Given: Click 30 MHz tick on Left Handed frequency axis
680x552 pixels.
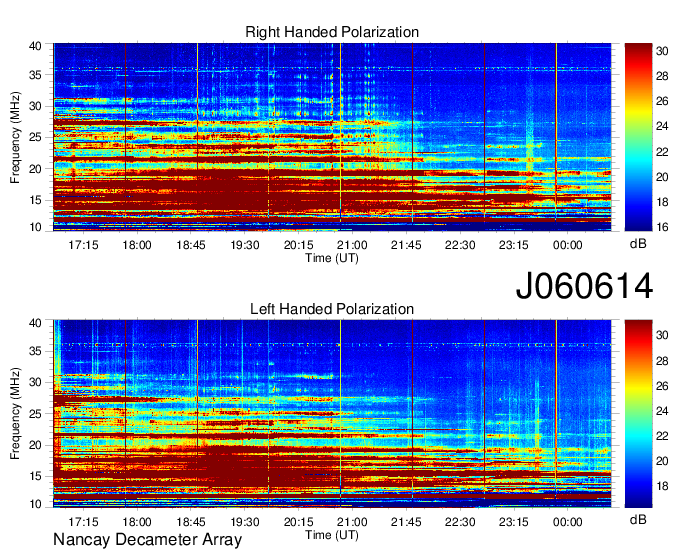Looking at the screenshot, I should pyautogui.click(x=36, y=382).
